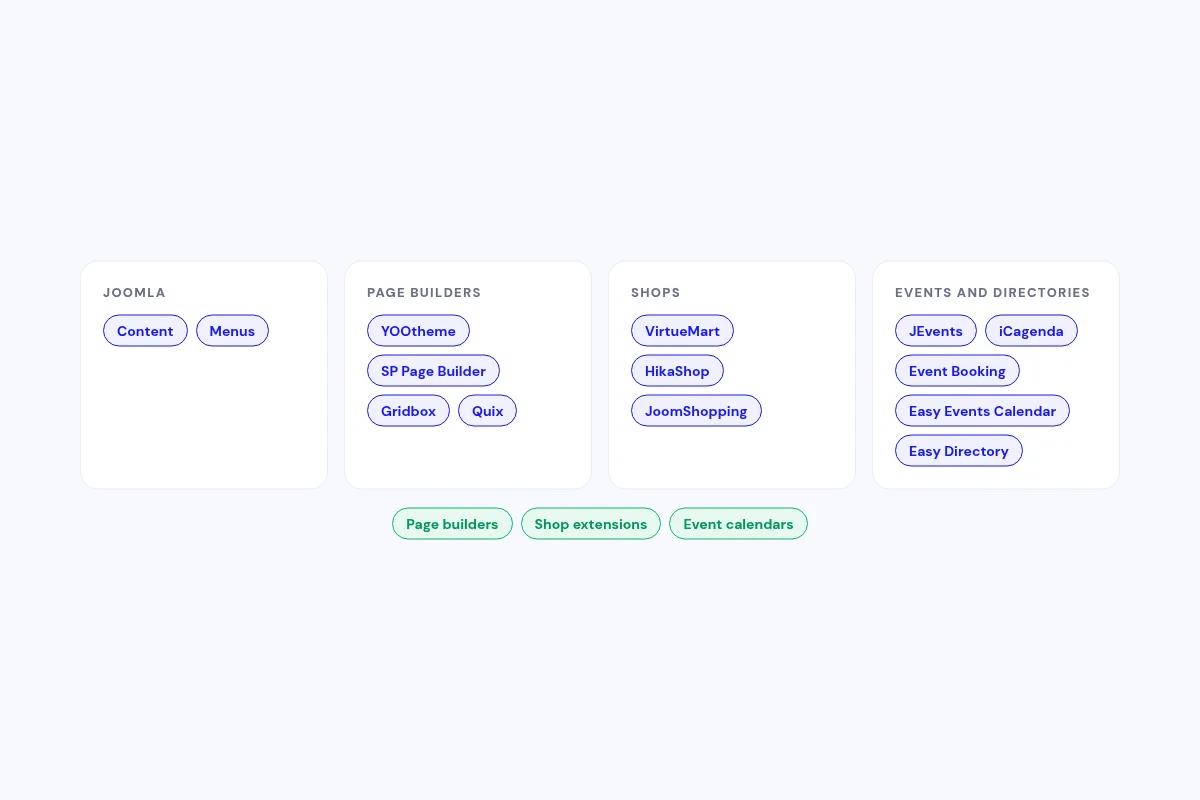Open the green Shop extensions pill

pyautogui.click(x=591, y=524)
